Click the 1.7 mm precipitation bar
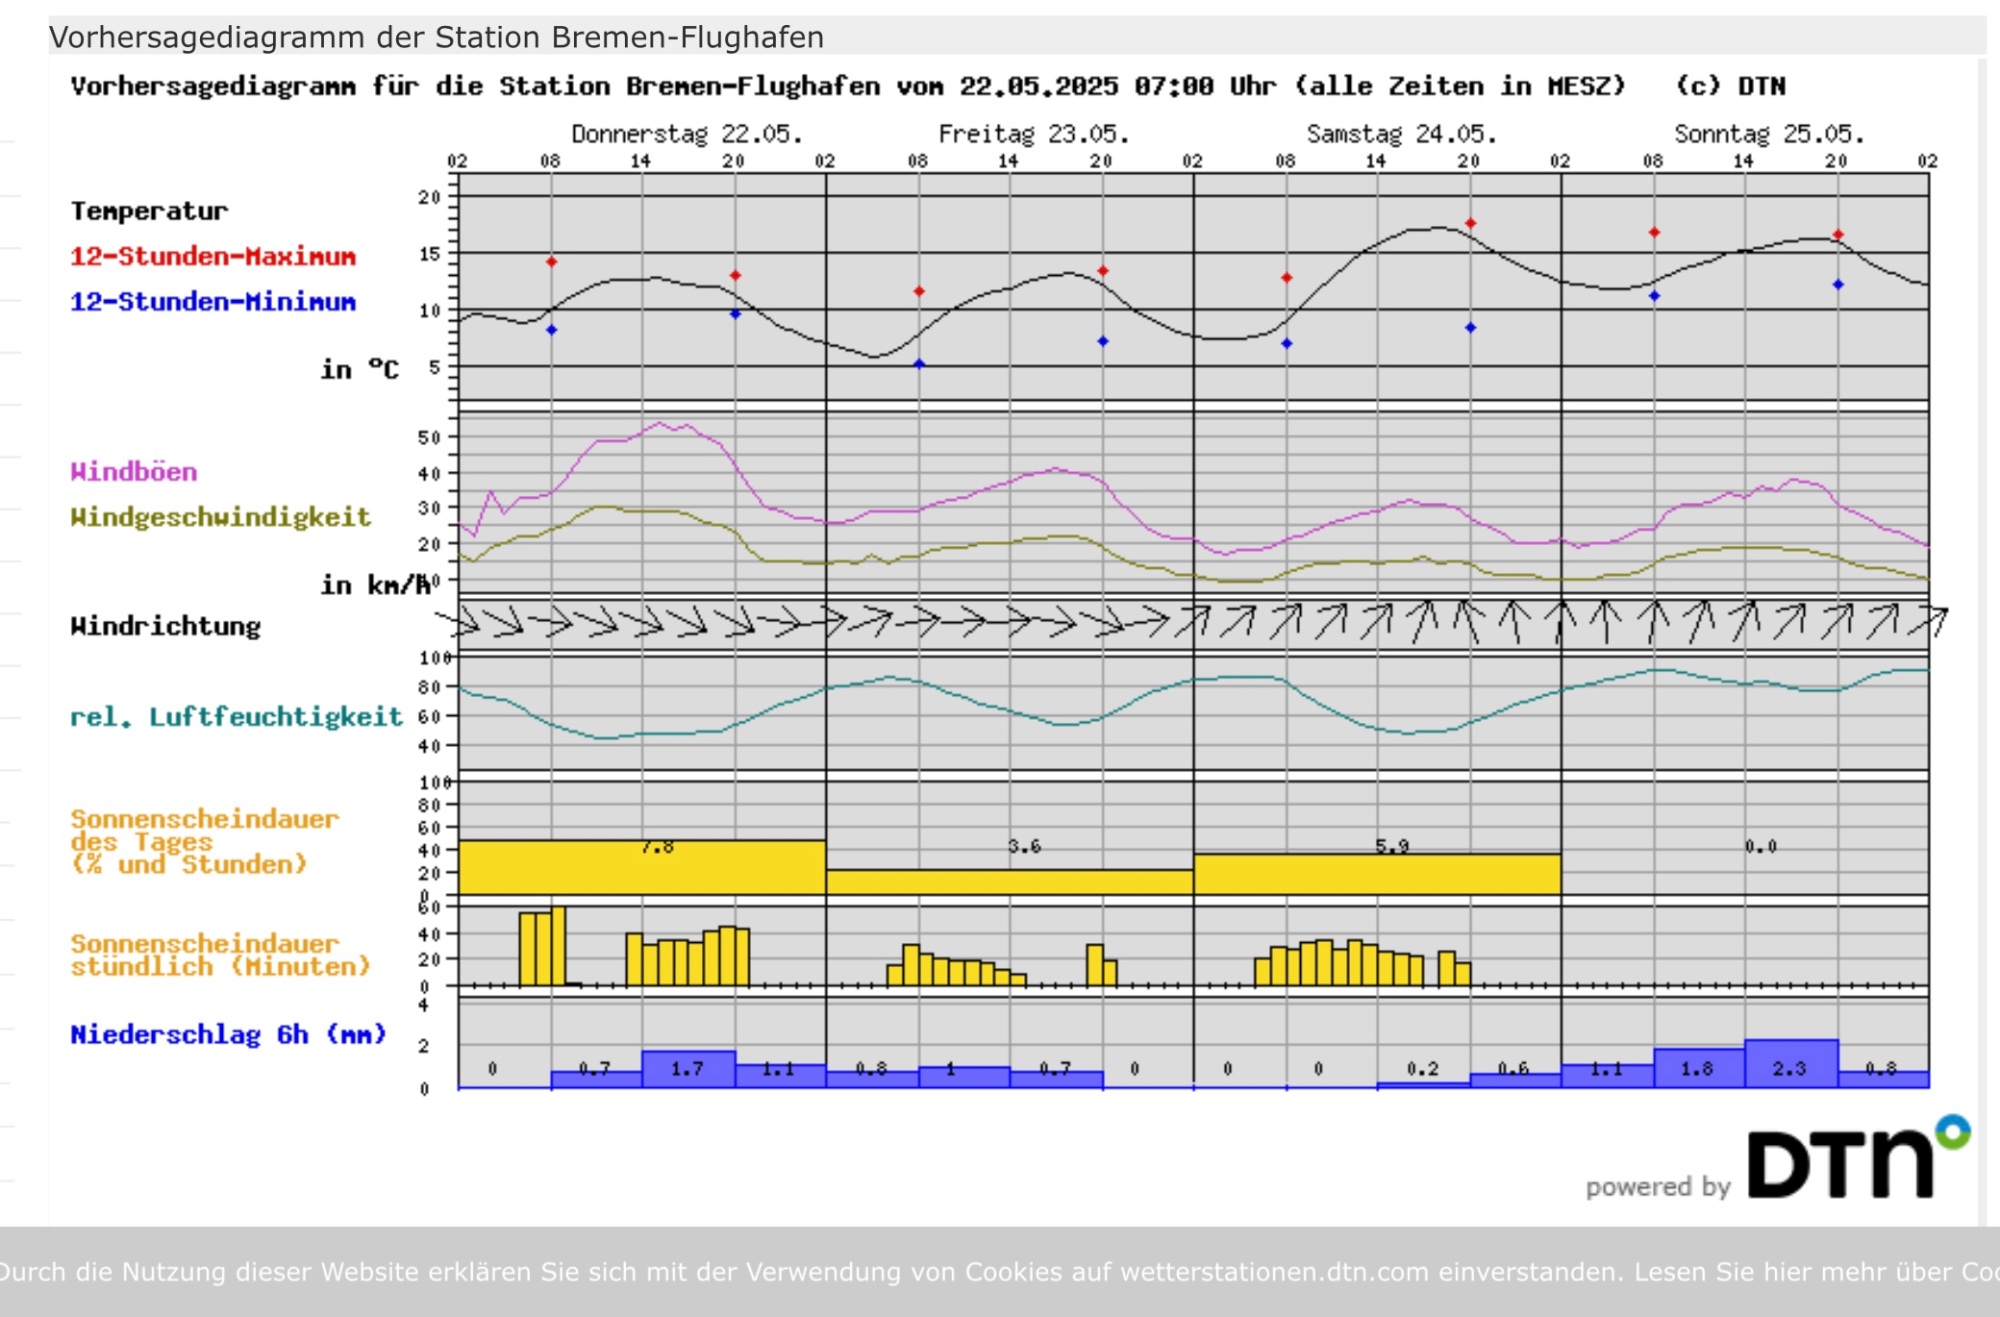The width and height of the screenshot is (2000, 1317). [x=688, y=1069]
